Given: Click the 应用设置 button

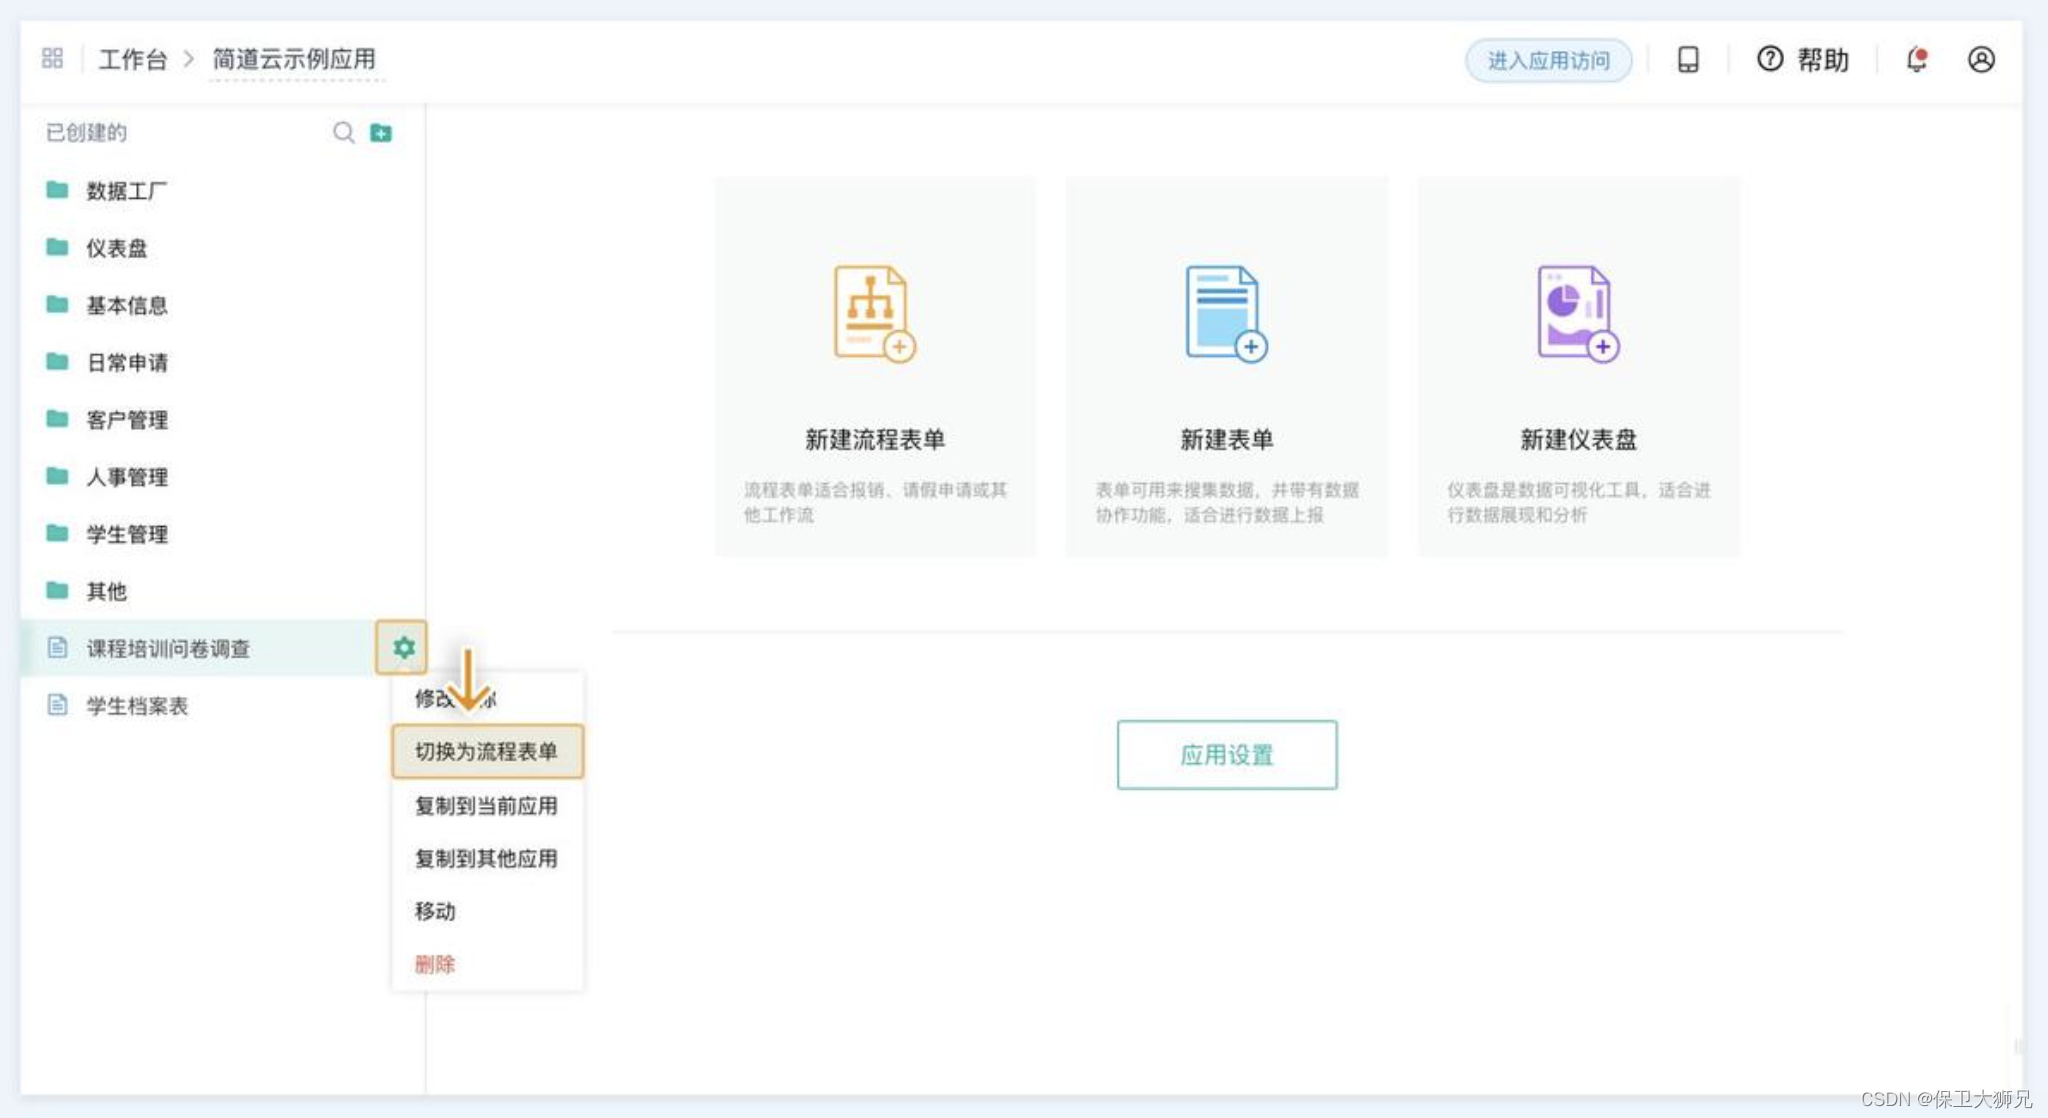Looking at the screenshot, I should (1226, 755).
